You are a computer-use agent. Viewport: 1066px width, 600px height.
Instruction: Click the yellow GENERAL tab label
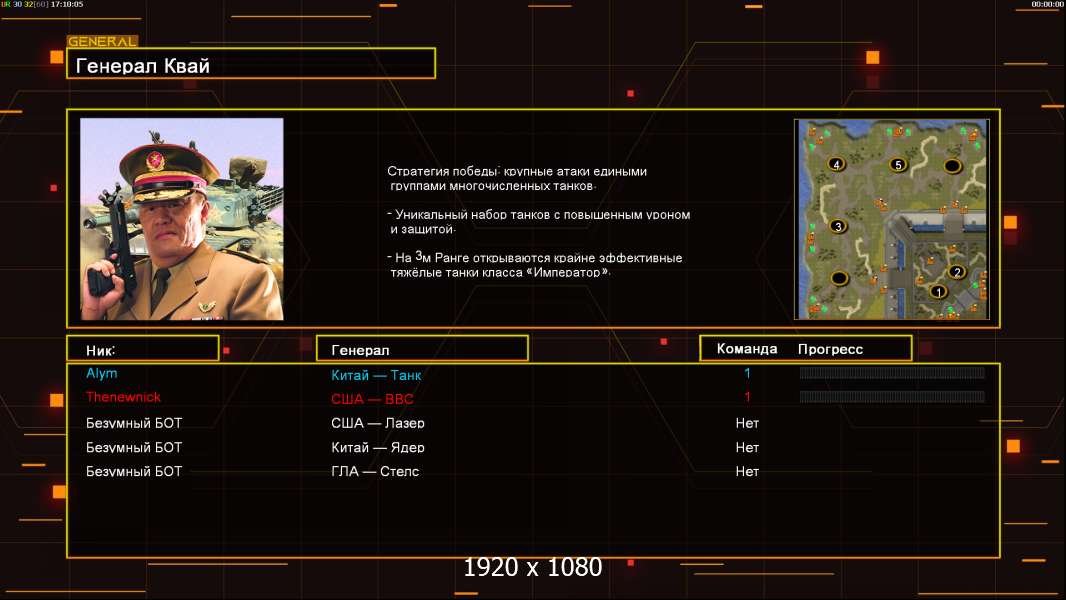pos(102,41)
